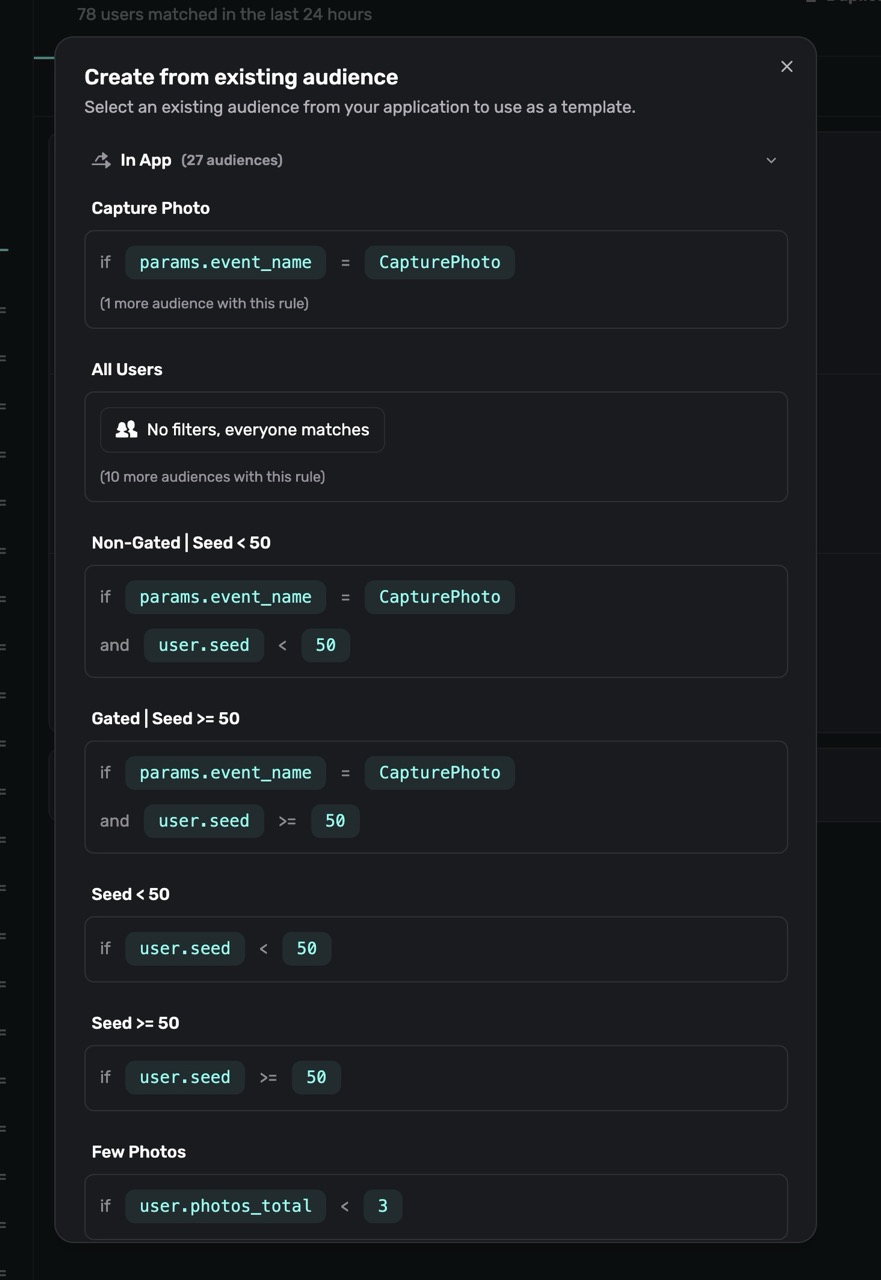Click the users icon in All Users rule

[126, 430]
